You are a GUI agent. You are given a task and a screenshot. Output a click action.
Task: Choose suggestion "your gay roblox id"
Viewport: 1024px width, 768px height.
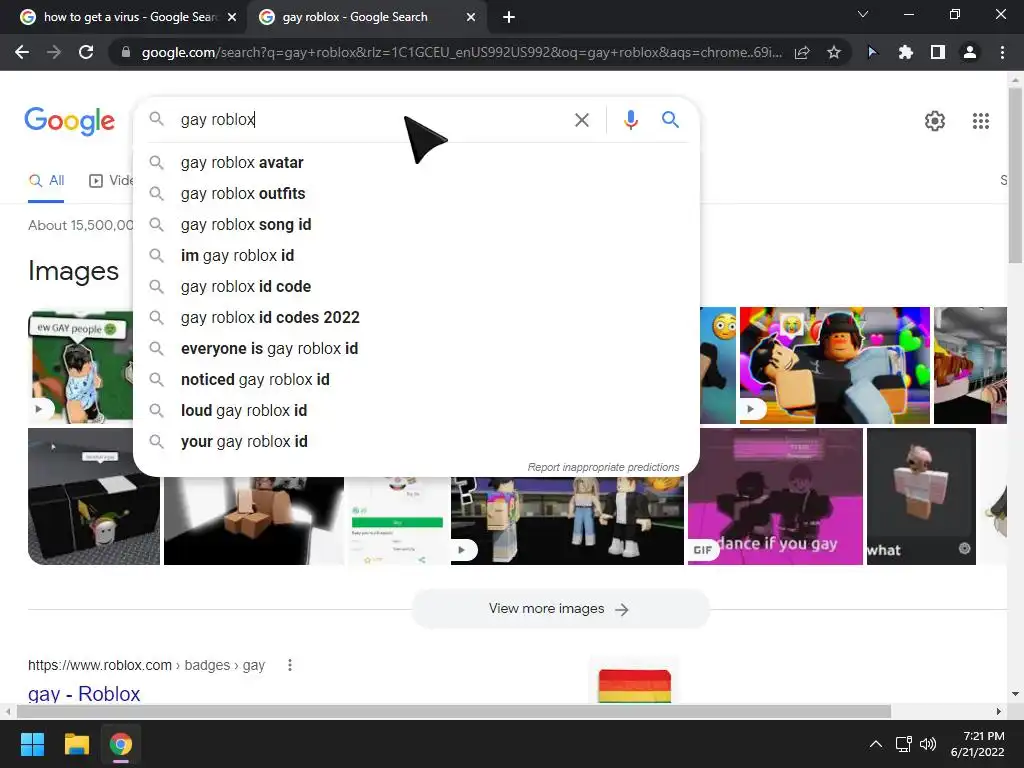[x=416, y=441]
